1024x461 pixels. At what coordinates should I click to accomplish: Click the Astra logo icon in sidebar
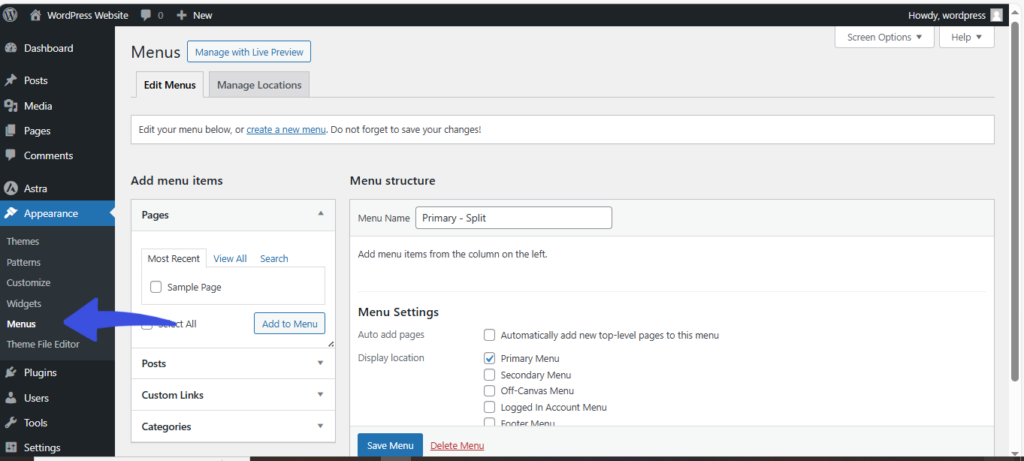click(10, 189)
